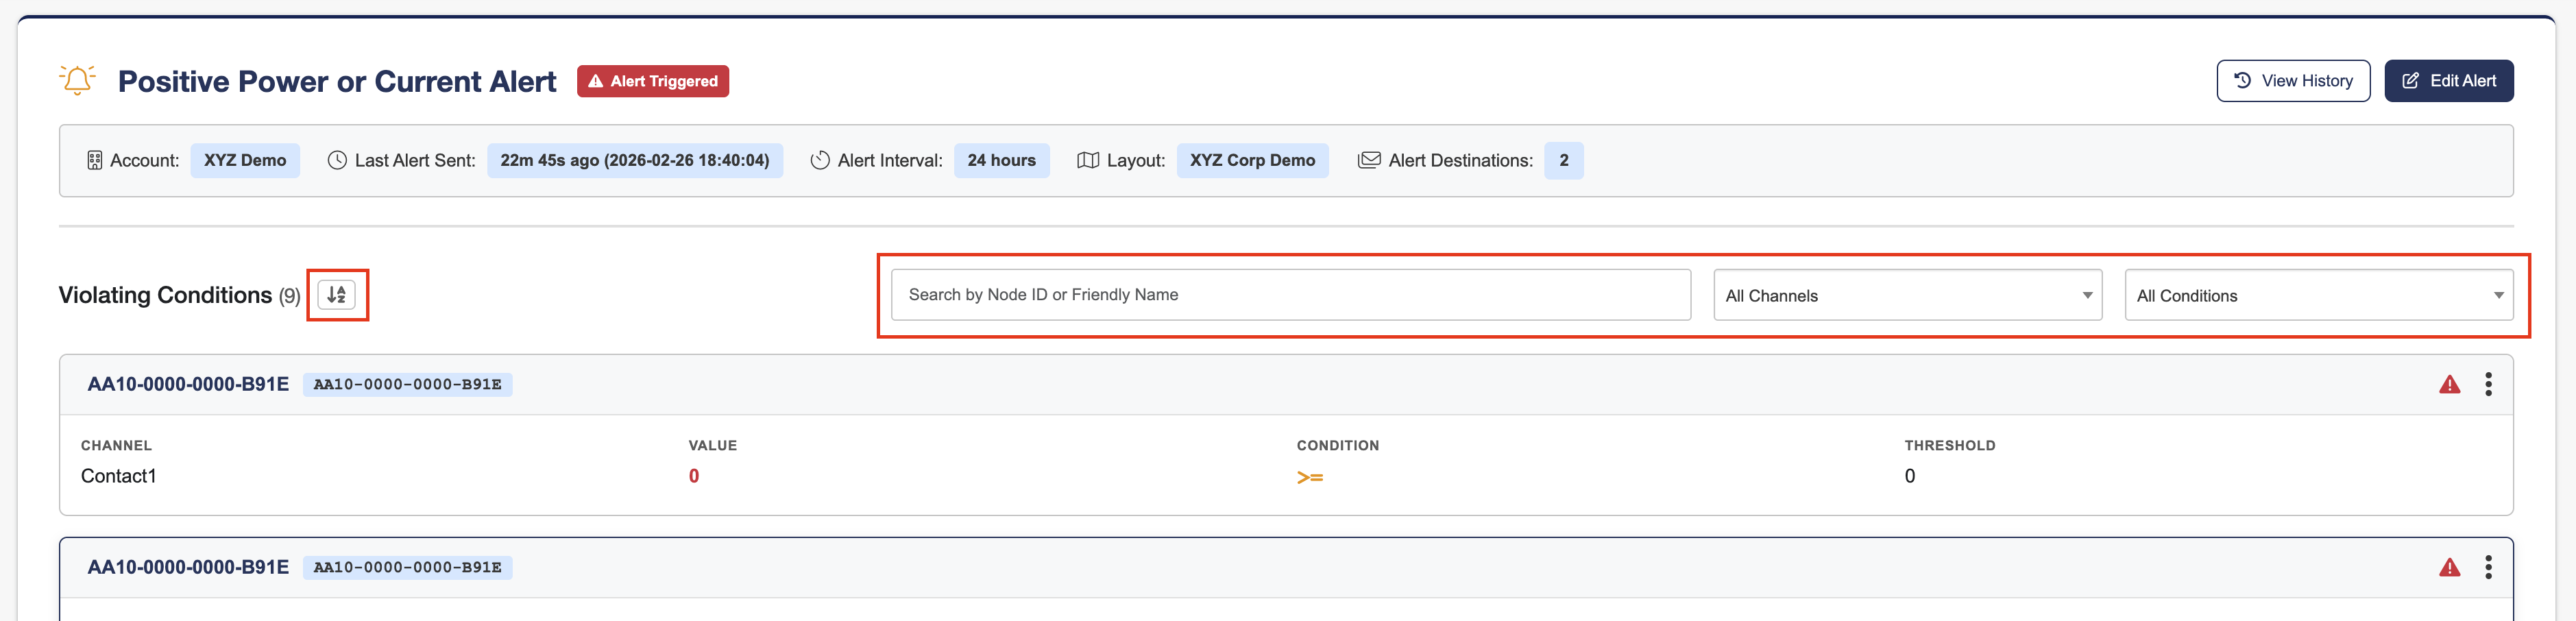Click the envelope icon beside Alert Destinations

(1366, 159)
